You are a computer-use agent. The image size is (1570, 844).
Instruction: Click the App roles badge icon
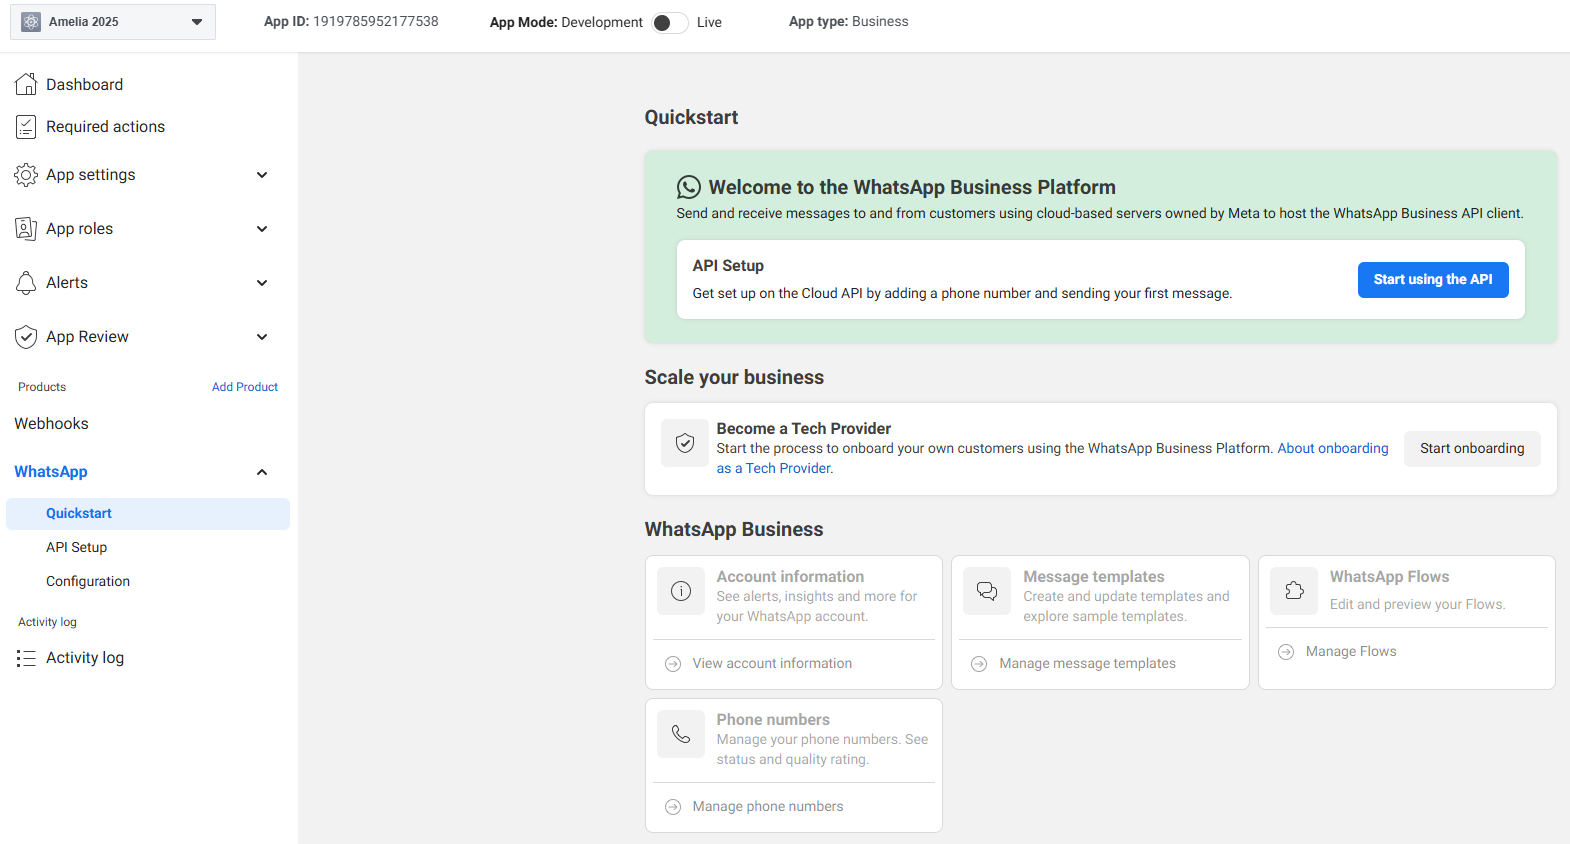coord(26,229)
